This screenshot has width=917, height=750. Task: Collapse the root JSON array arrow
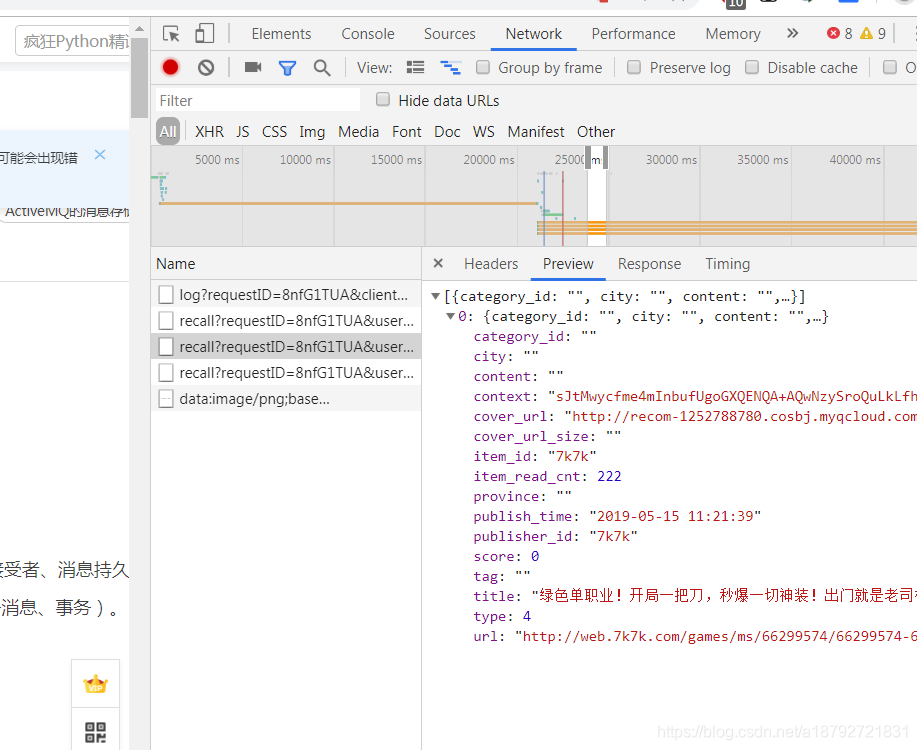pyautogui.click(x=435, y=296)
